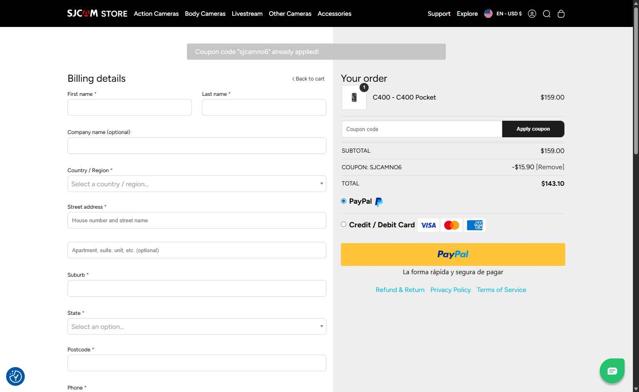Click the PayPal logo beside the radio option

(x=379, y=202)
